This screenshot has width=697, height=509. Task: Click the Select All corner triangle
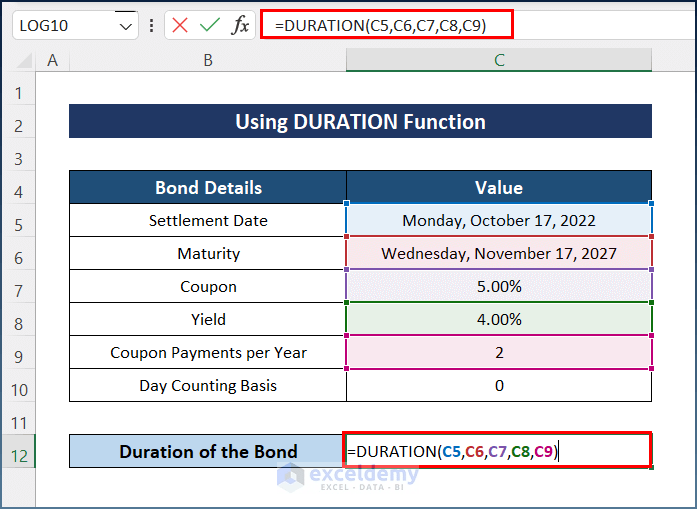(24, 61)
